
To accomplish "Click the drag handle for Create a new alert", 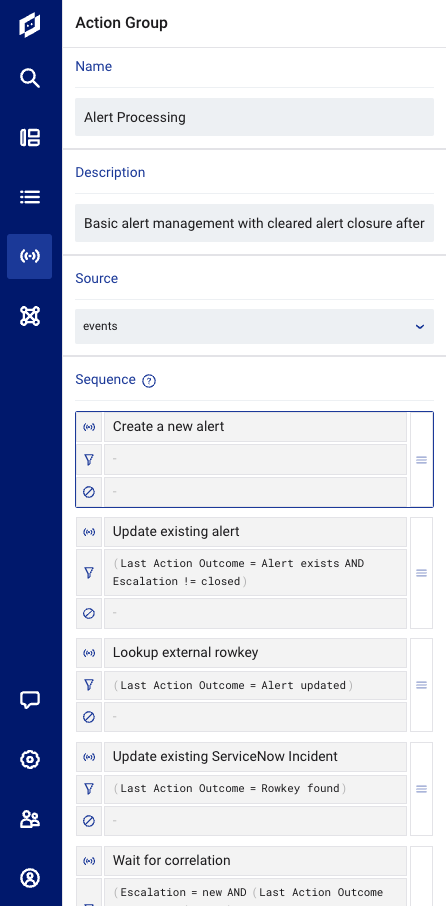I will click(x=422, y=460).
